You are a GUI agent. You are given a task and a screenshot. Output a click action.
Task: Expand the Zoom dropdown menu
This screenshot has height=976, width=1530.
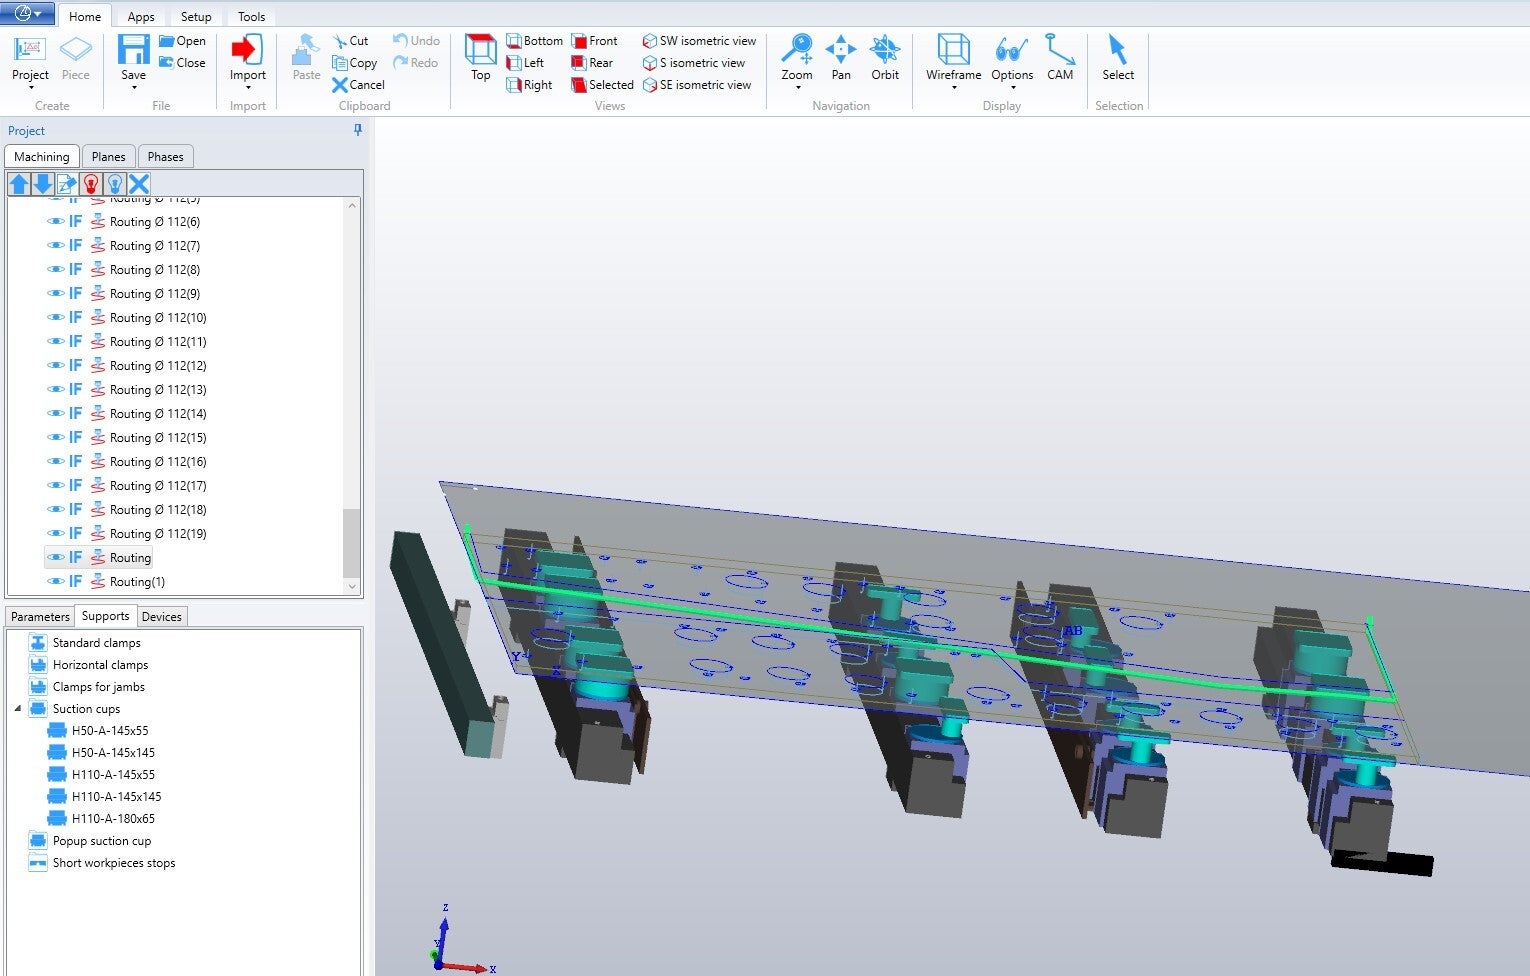797,87
